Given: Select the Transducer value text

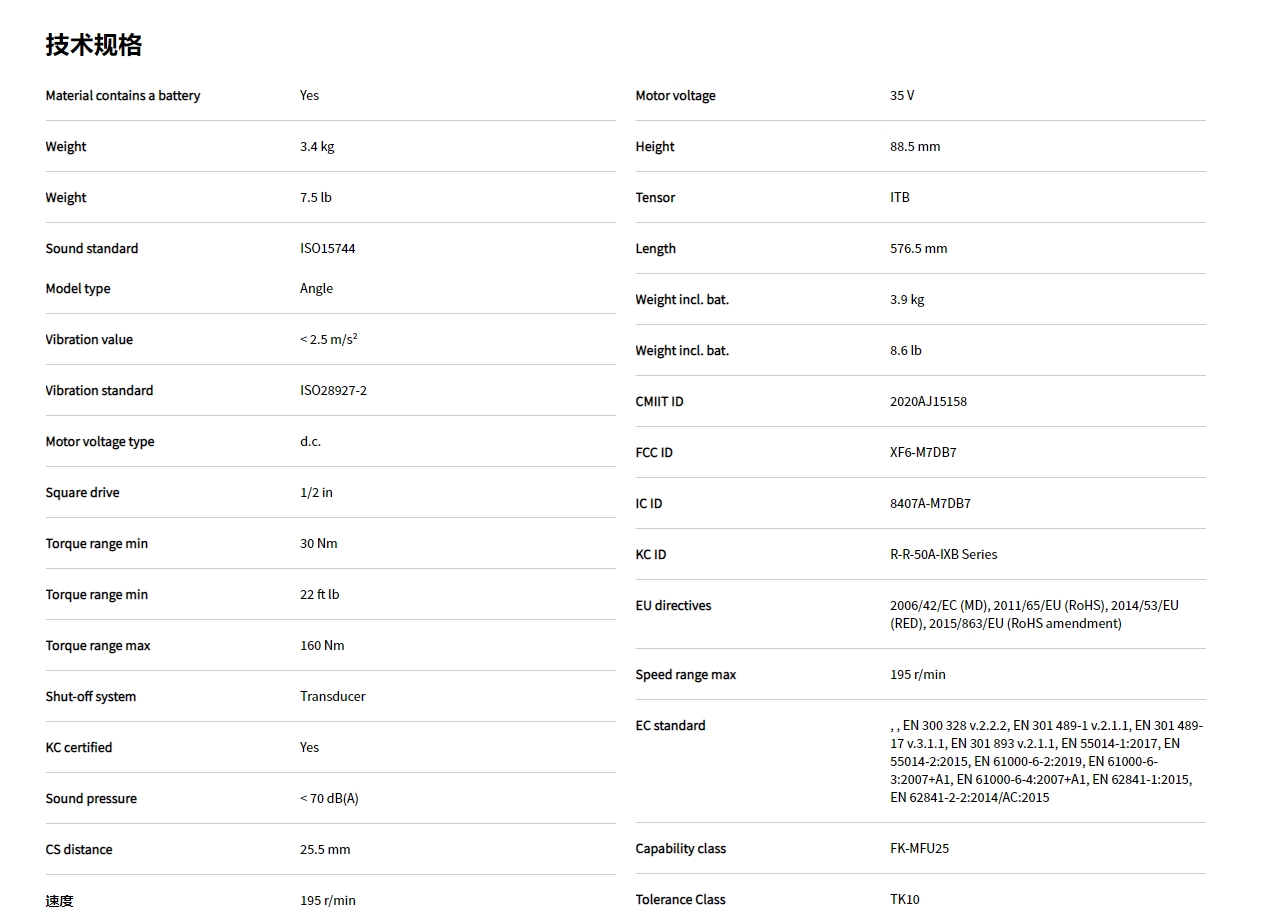Looking at the screenshot, I should 332,697.
